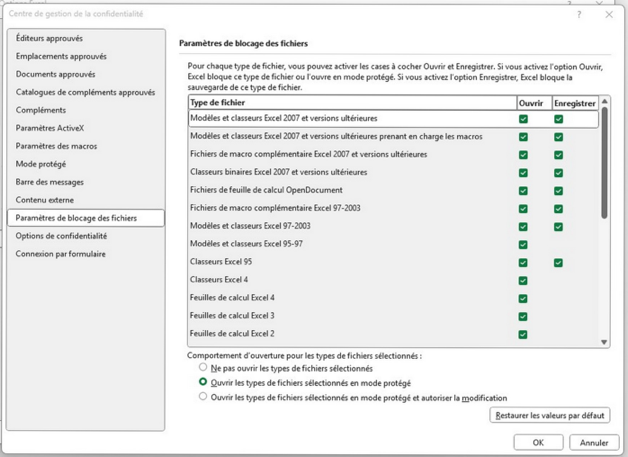Uncheck Enregistrer for macro complémentaire Excel 97-2003
This screenshot has height=457, width=628.
tap(558, 209)
